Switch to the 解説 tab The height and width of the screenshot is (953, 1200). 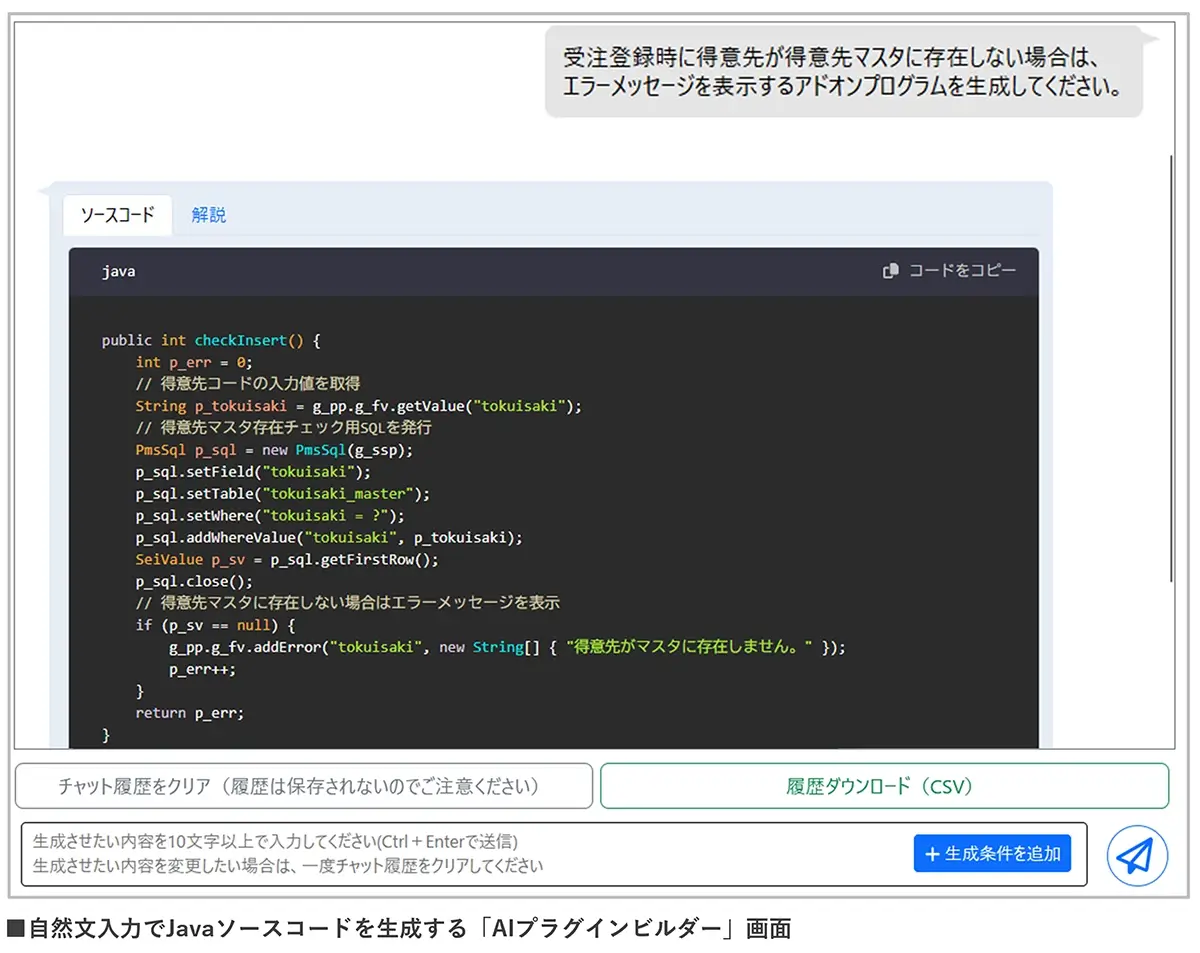pos(209,214)
